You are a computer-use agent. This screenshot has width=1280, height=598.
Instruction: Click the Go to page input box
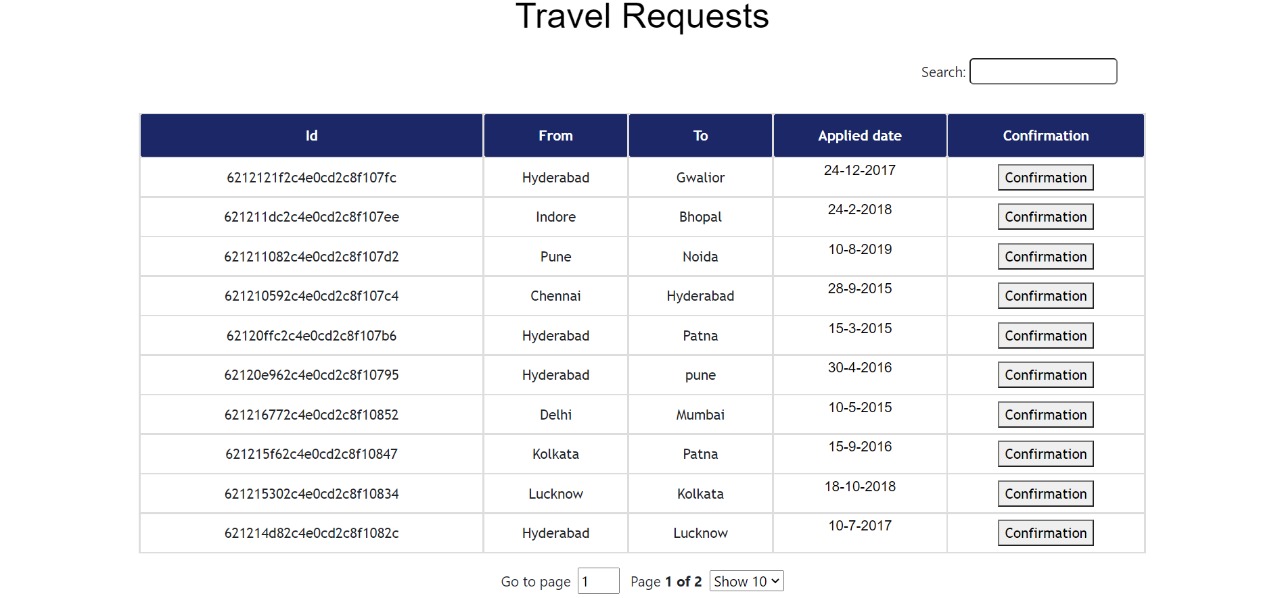pyautogui.click(x=598, y=581)
